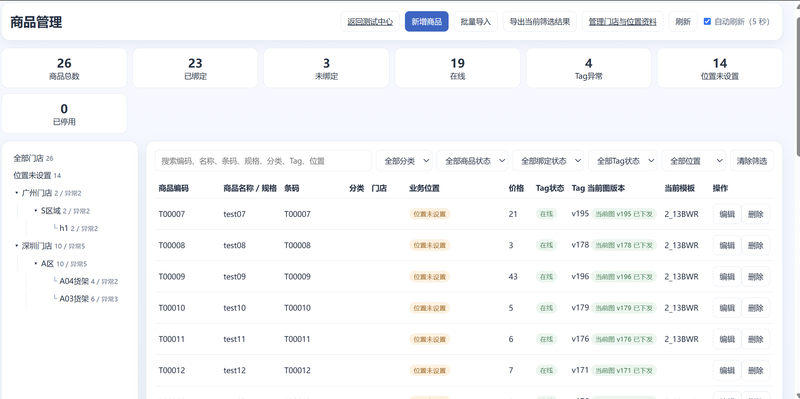Focus the product search input field
Screen dimensions: 800x399
[263, 161]
